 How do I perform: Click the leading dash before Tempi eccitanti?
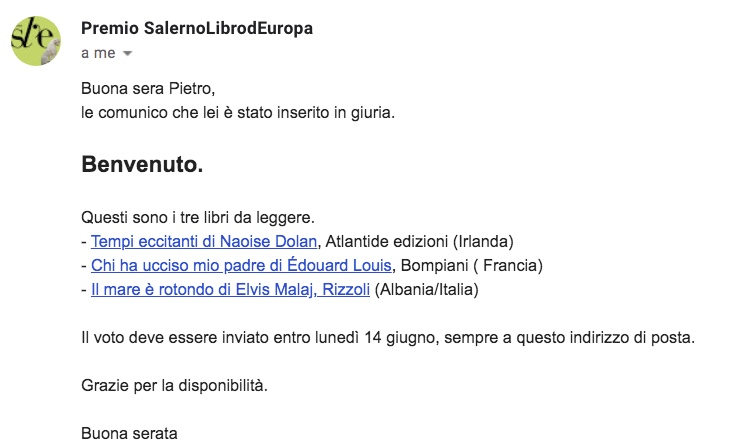(84, 241)
